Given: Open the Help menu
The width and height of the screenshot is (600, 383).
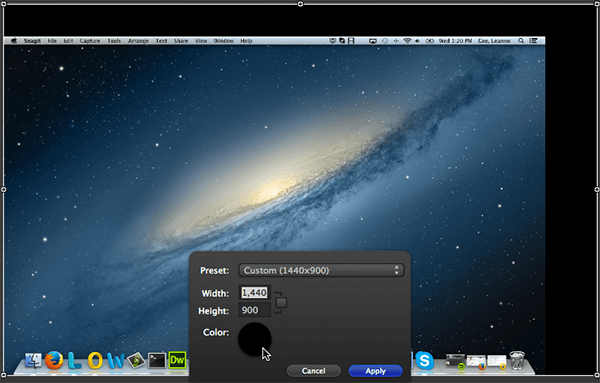Looking at the screenshot, I should [246, 41].
